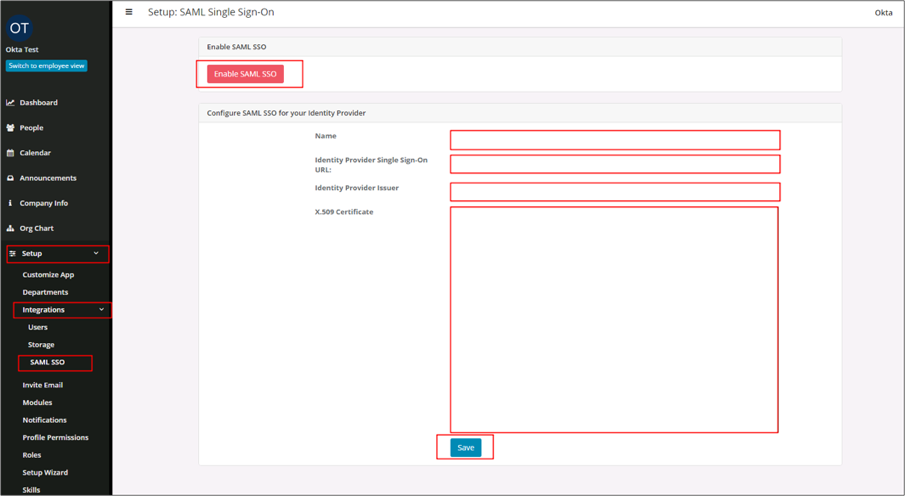Viewport: 905px width, 496px height.
Task: Open the SAML SSO menu item
Action: [47, 362]
